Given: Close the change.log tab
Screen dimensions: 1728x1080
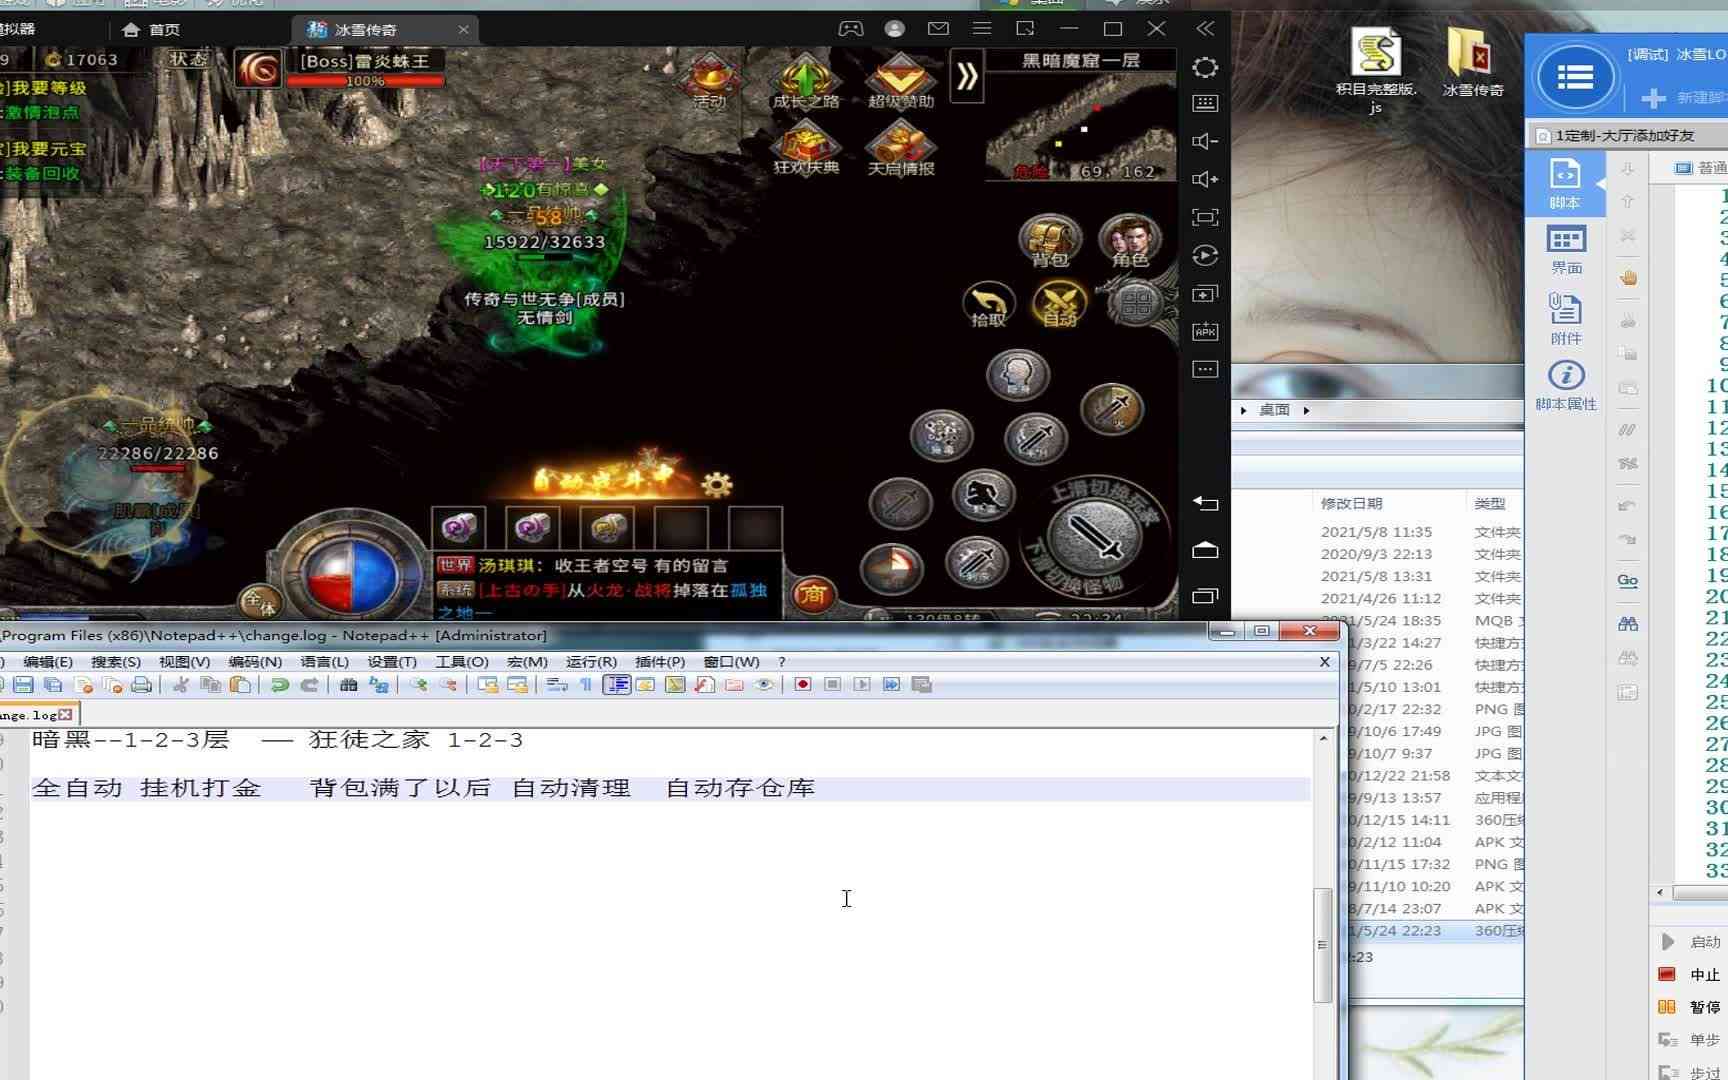Looking at the screenshot, I should (66, 714).
